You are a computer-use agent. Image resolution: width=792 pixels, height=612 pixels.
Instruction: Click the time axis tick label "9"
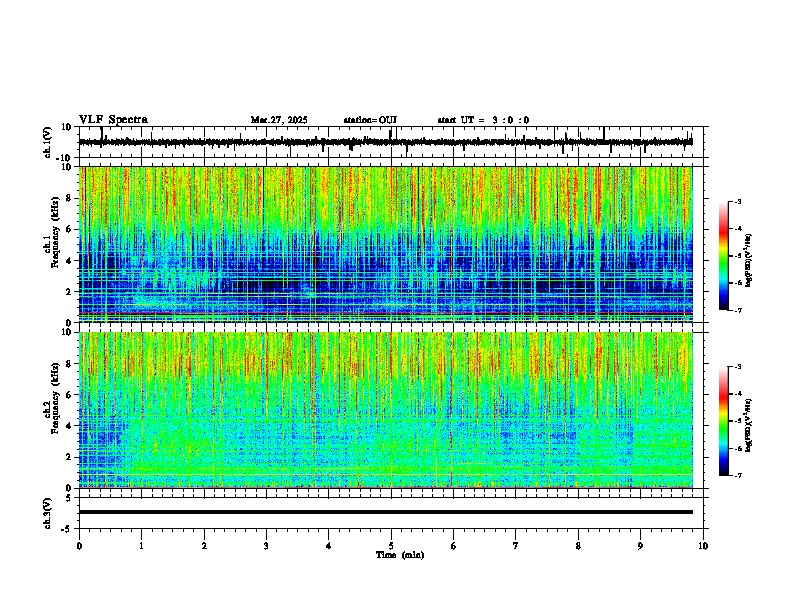(x=640, y=546)
